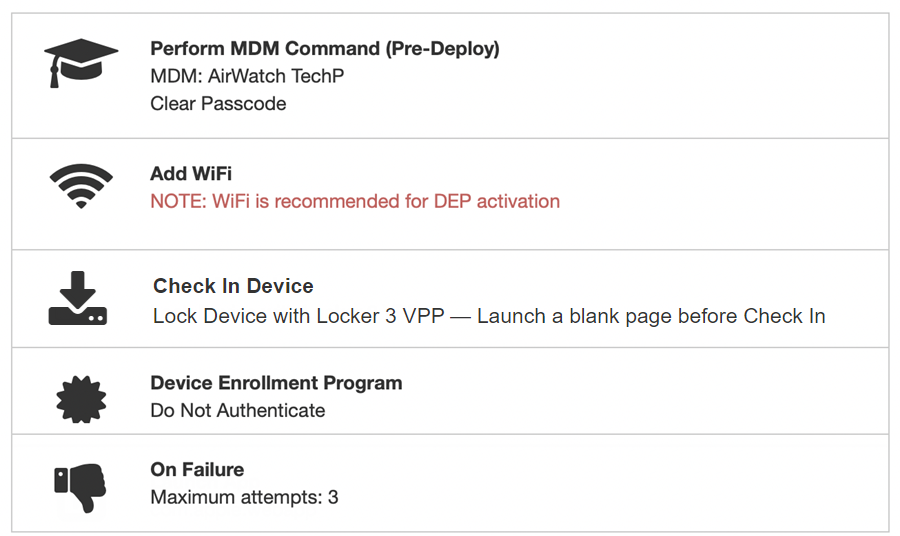
Task: Click the WiFi signal icon
Action: [81, 186]
